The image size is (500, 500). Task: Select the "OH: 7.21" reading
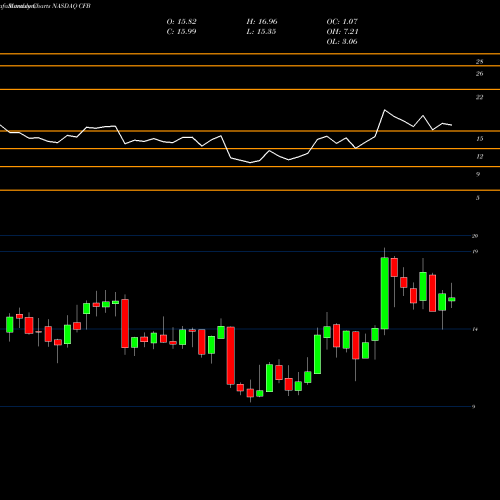click(342, 32)
